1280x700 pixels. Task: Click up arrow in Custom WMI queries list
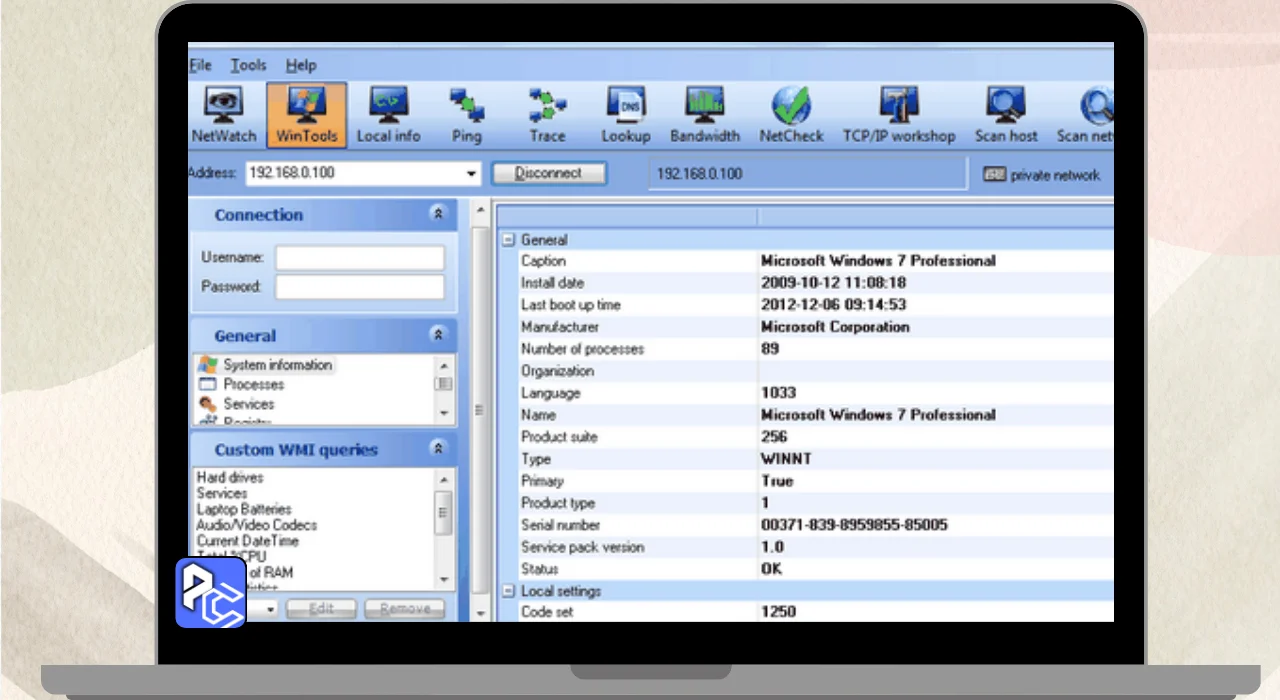click(445, 479)
